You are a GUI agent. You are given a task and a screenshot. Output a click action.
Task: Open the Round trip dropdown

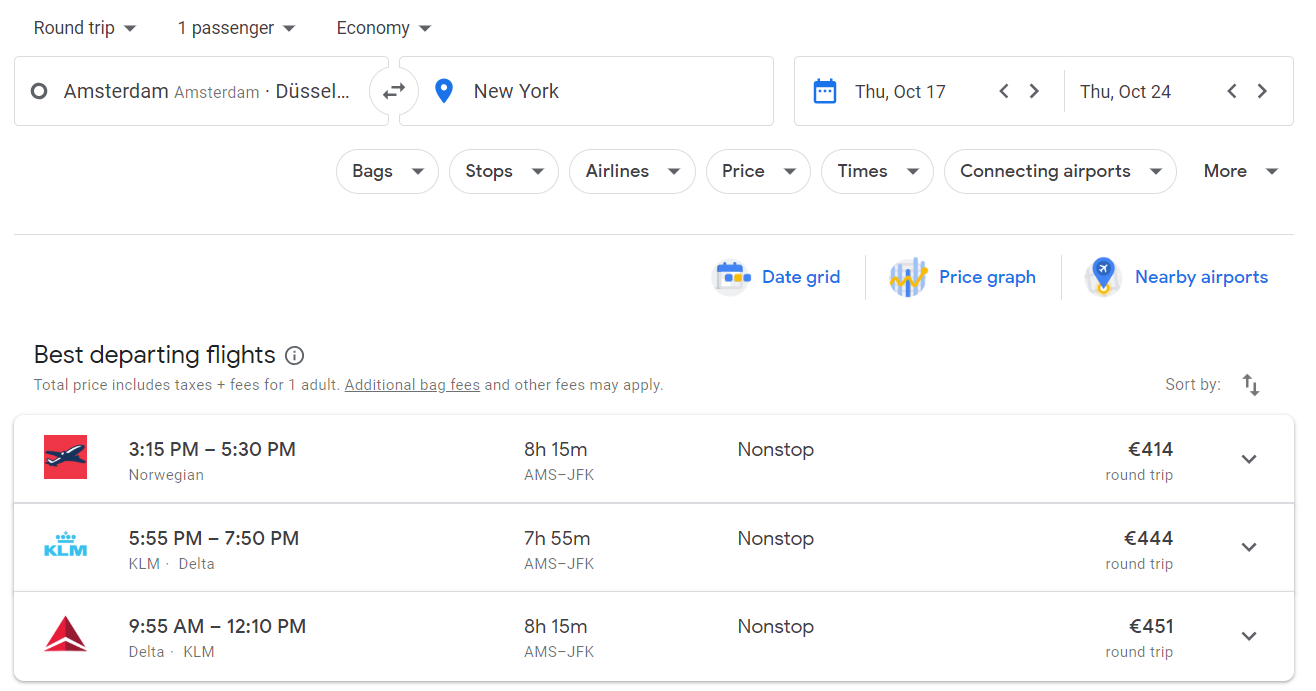(x=85, y=28)
